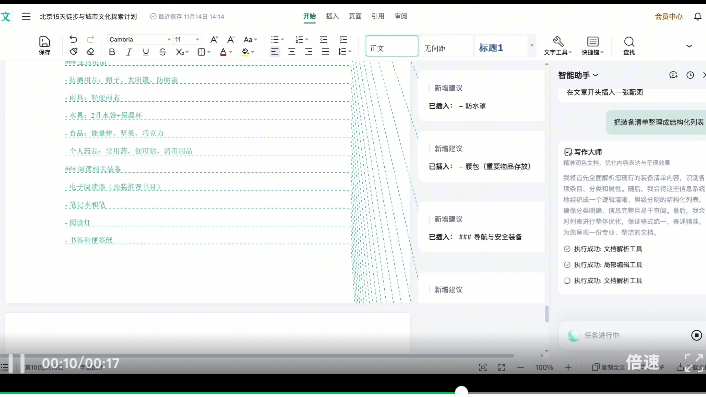The image size is (706, 397).
Task: Toggle left alignment
Action: 275,52
